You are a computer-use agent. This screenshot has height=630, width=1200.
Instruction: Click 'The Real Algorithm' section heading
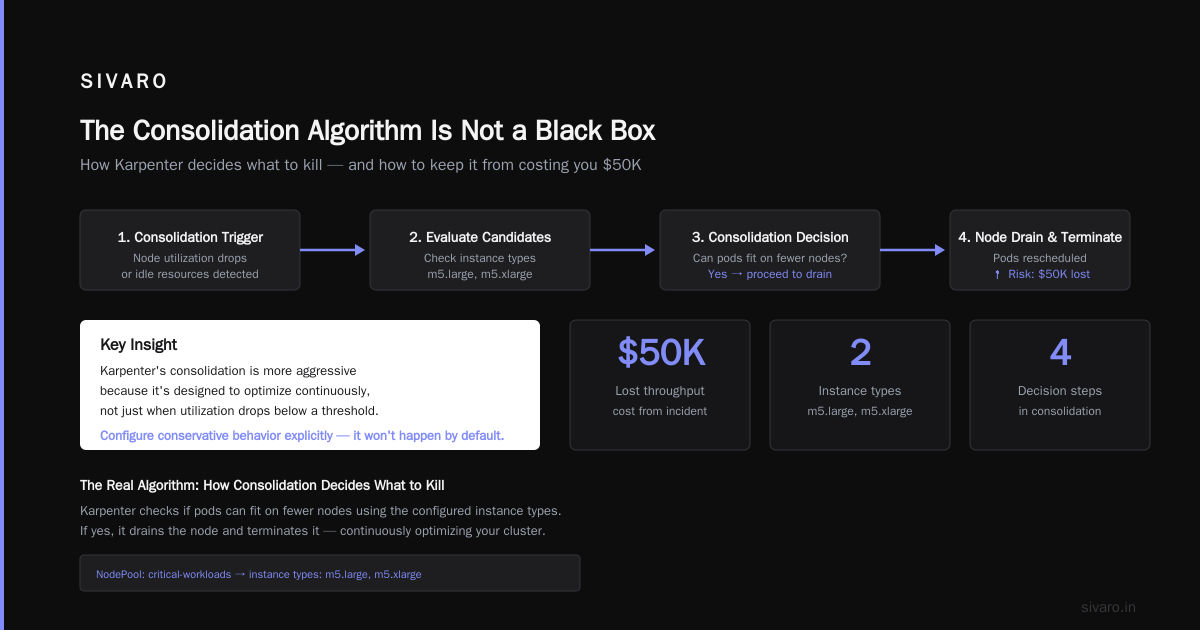click(262, 485)
